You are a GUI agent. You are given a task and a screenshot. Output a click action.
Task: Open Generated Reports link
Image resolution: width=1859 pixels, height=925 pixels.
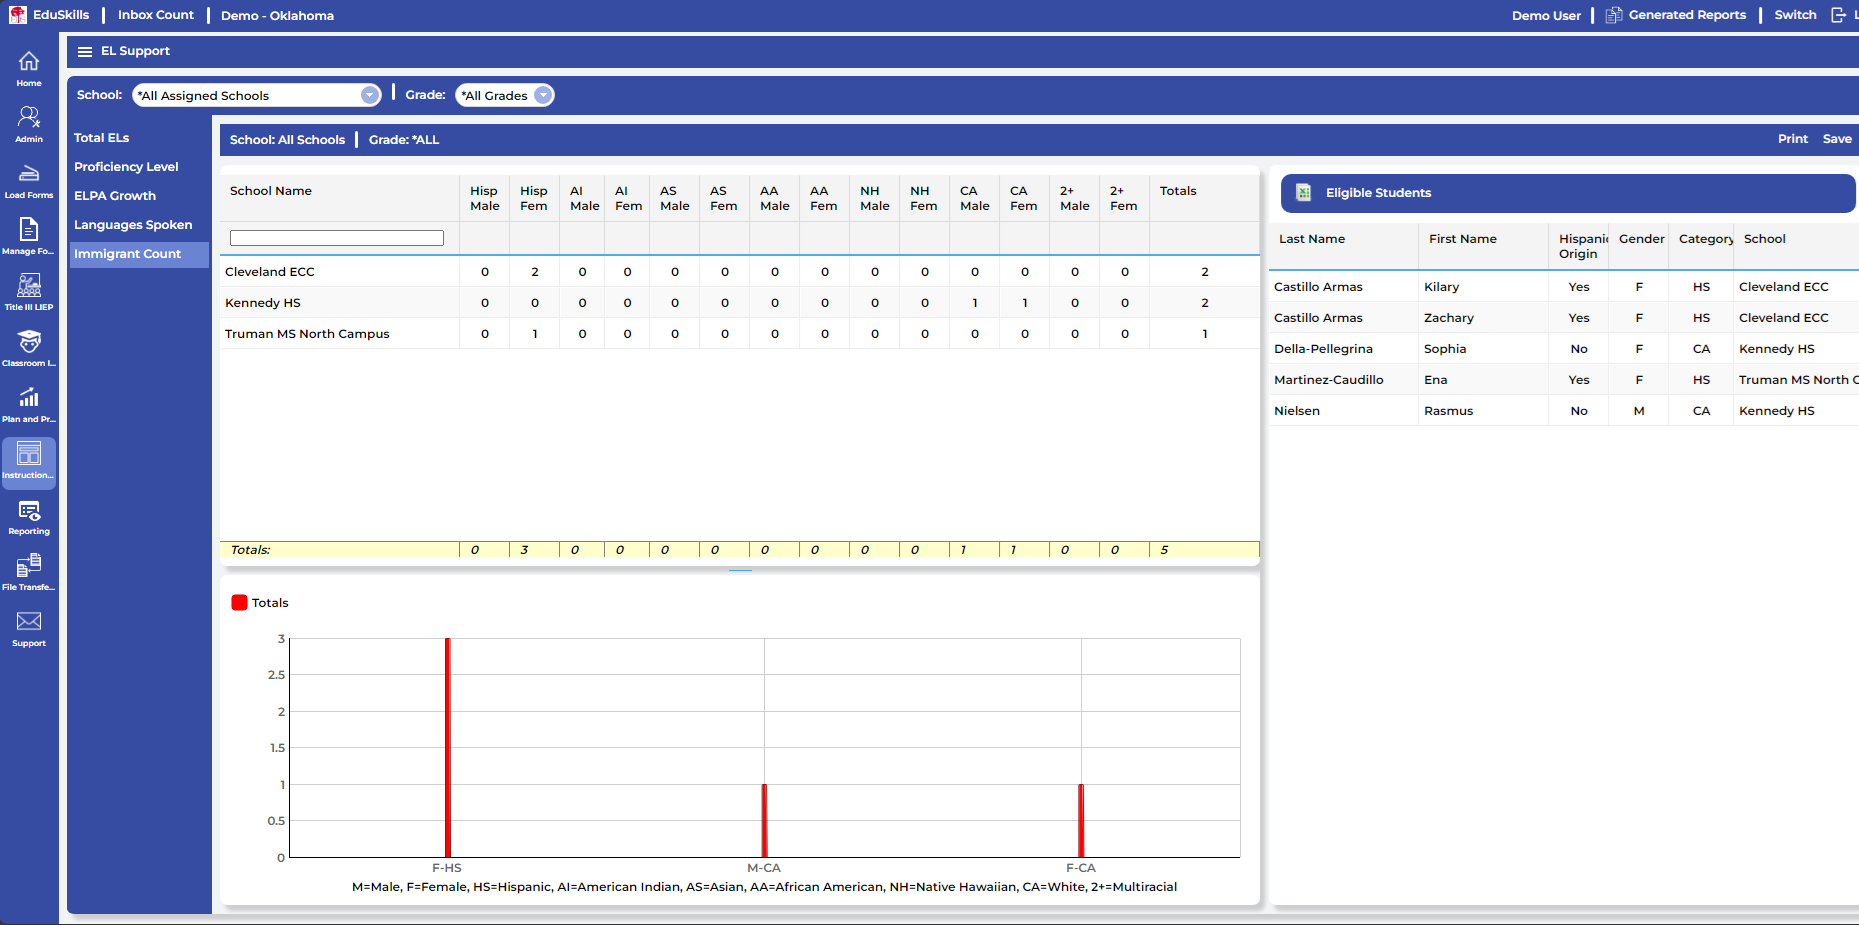coord(1687,15)
